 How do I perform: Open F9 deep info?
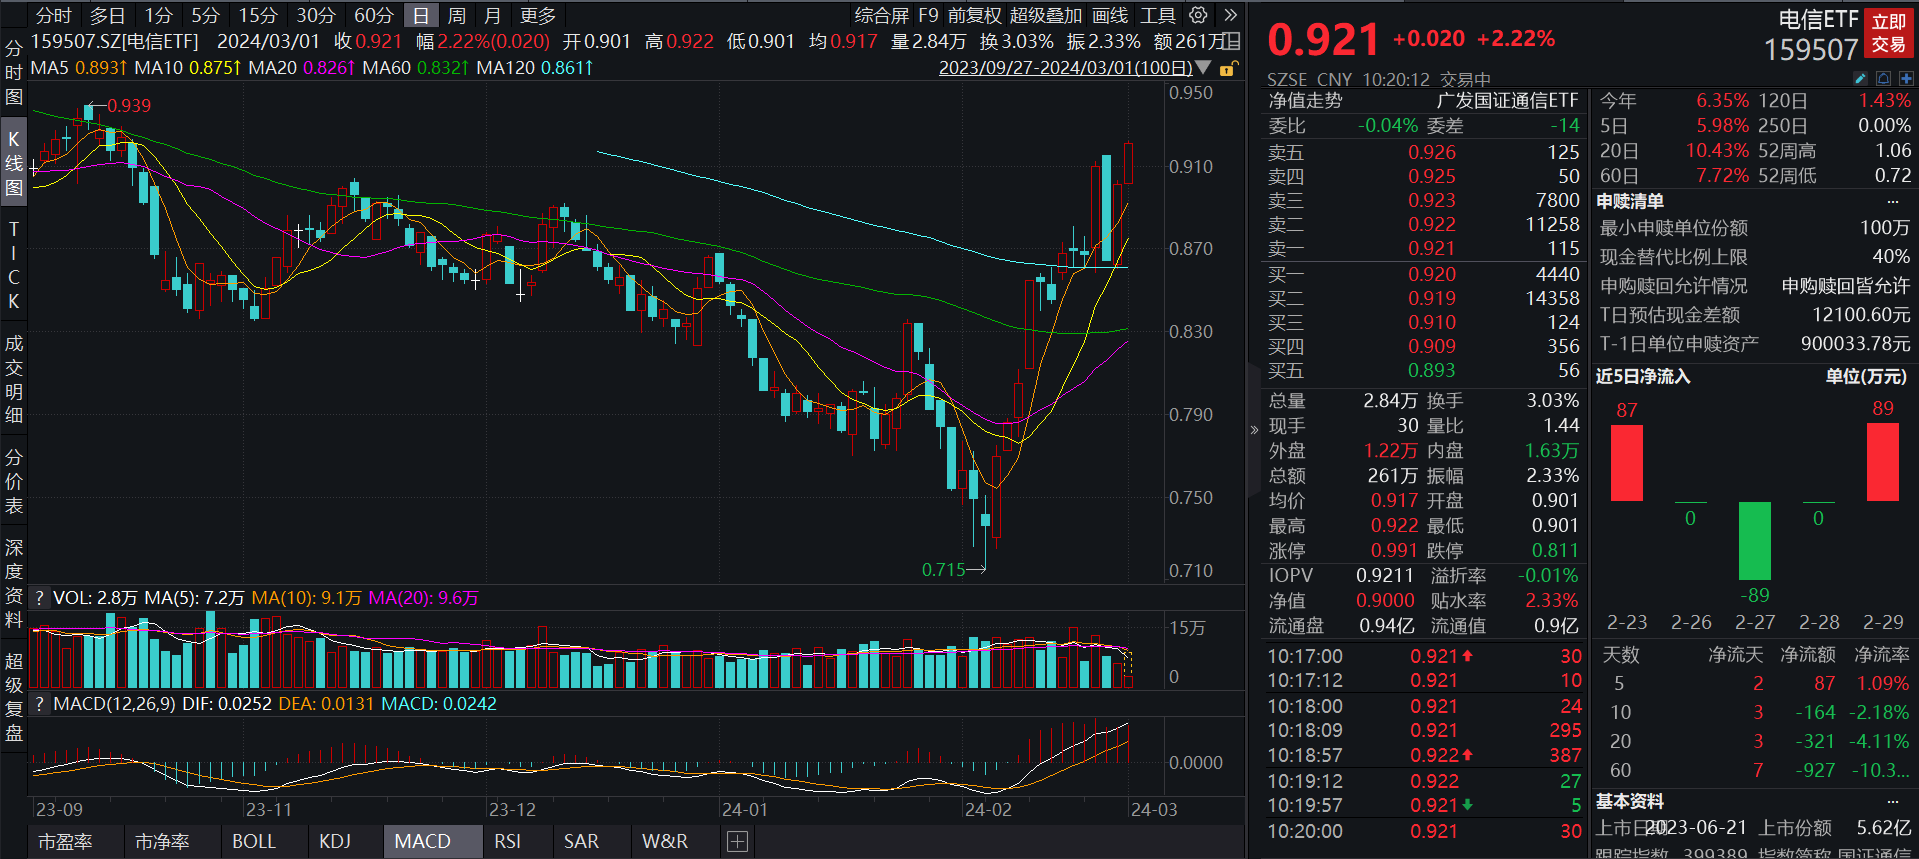(928, 15)
